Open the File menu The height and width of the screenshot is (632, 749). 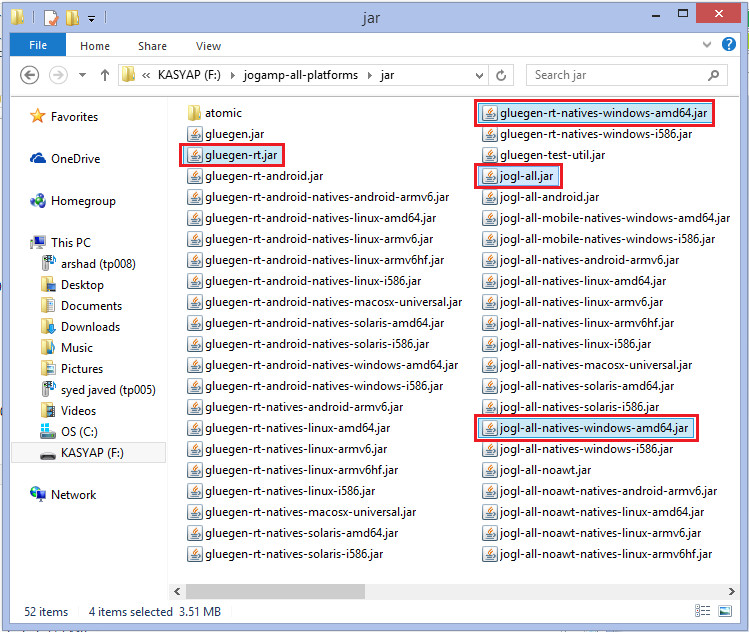[38, 46]
